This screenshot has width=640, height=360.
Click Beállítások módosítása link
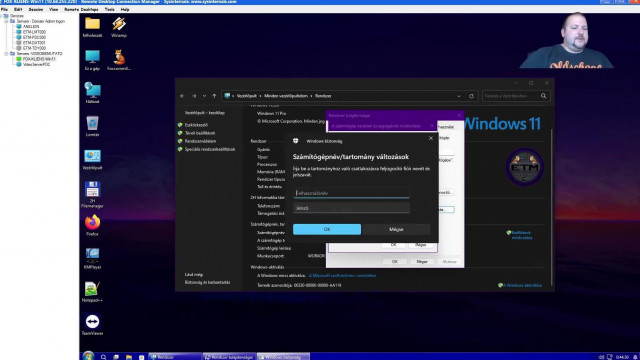point(521,235)
